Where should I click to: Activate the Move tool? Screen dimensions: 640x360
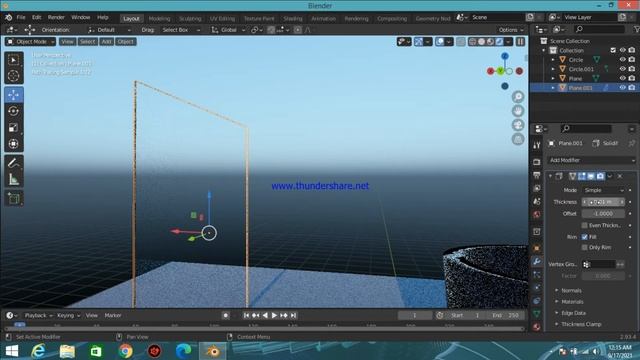13,95
